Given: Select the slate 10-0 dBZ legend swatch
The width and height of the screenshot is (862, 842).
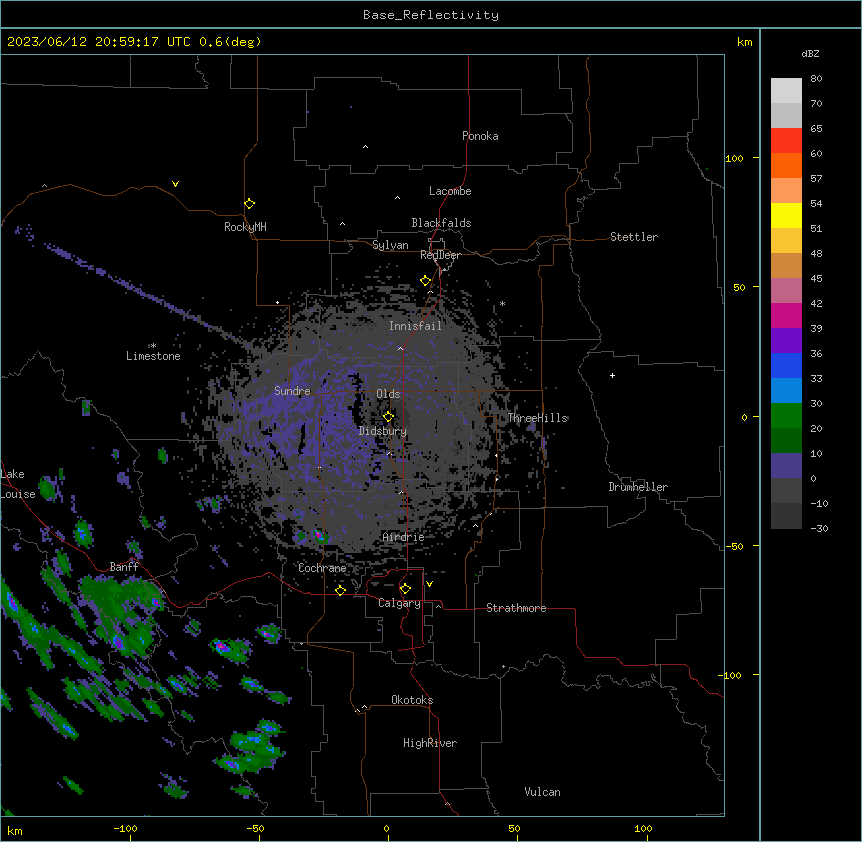Looking at the screenshot, I should (786, 466).
